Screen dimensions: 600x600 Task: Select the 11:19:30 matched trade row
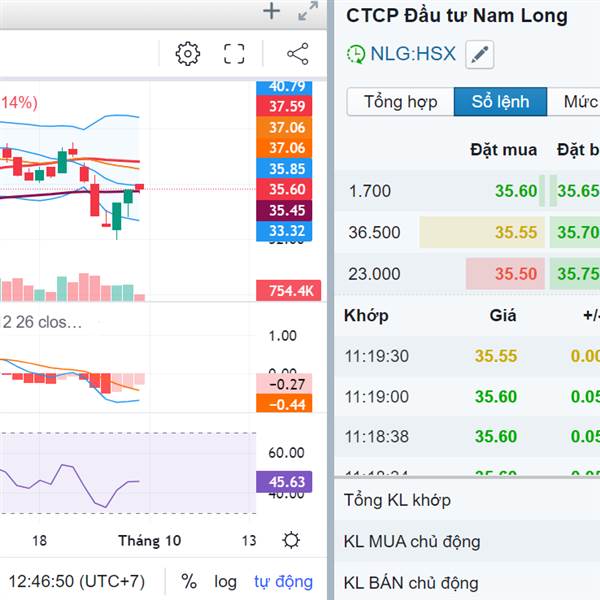tap(467, 356)
